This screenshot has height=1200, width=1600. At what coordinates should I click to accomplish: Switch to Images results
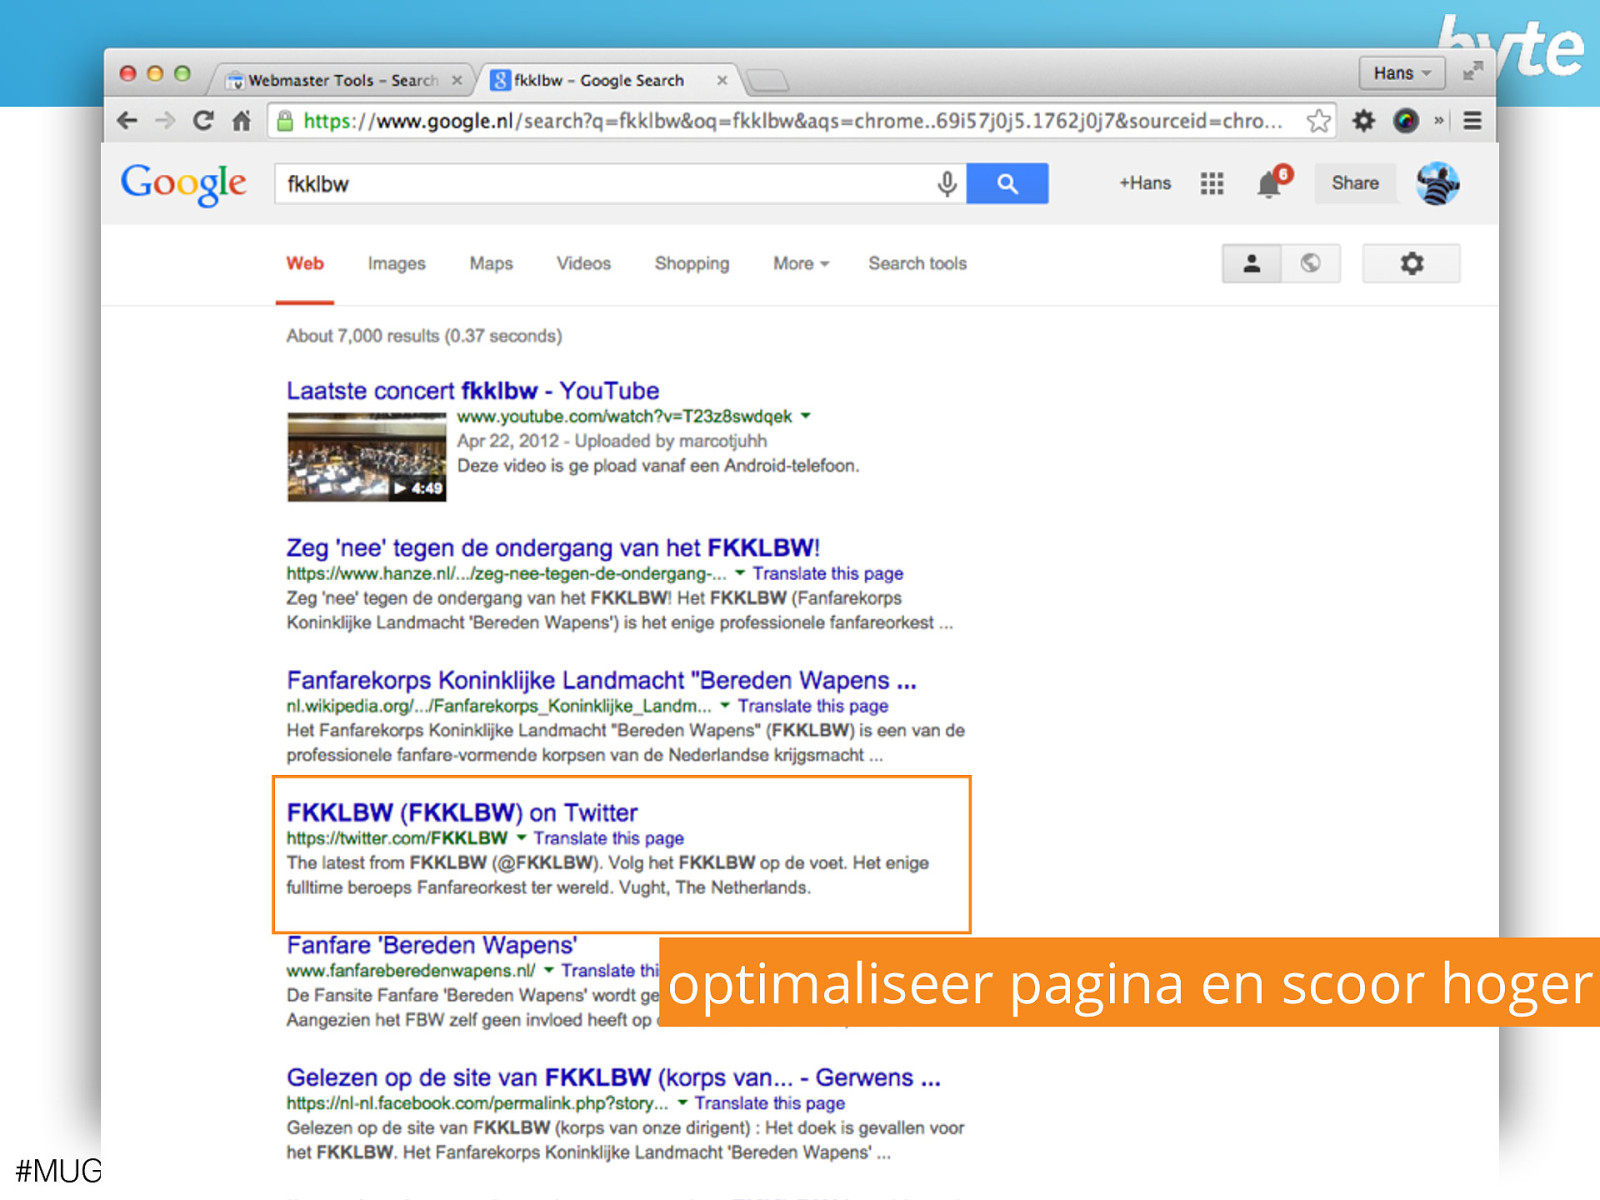point(396,264)
